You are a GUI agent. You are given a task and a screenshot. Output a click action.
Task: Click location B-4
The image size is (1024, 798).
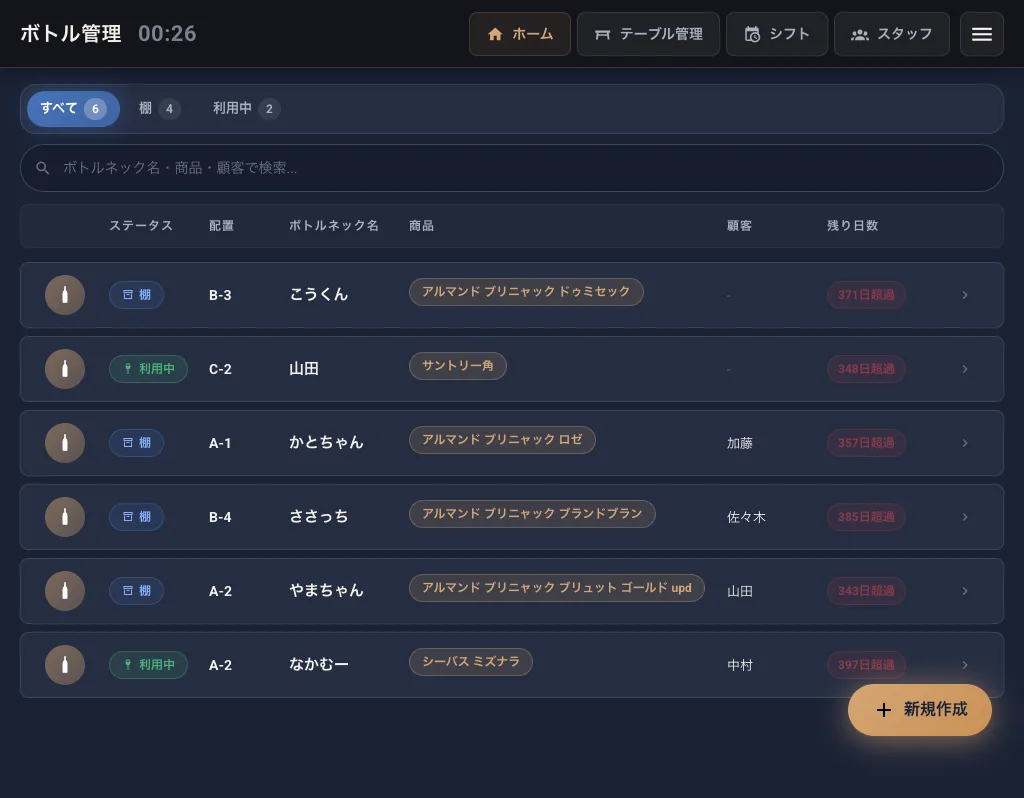(220, 517)
